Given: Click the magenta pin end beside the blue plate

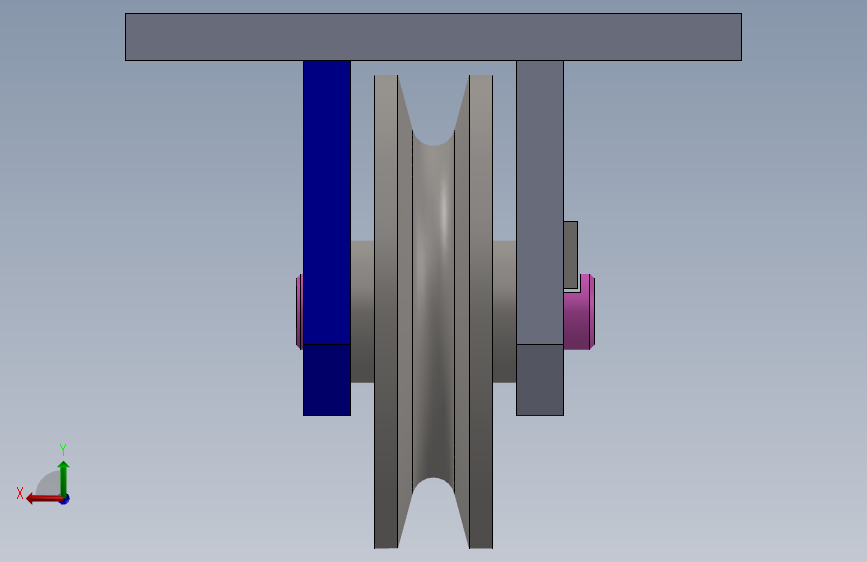Looking at the screenshot, I should pos(300,311).
